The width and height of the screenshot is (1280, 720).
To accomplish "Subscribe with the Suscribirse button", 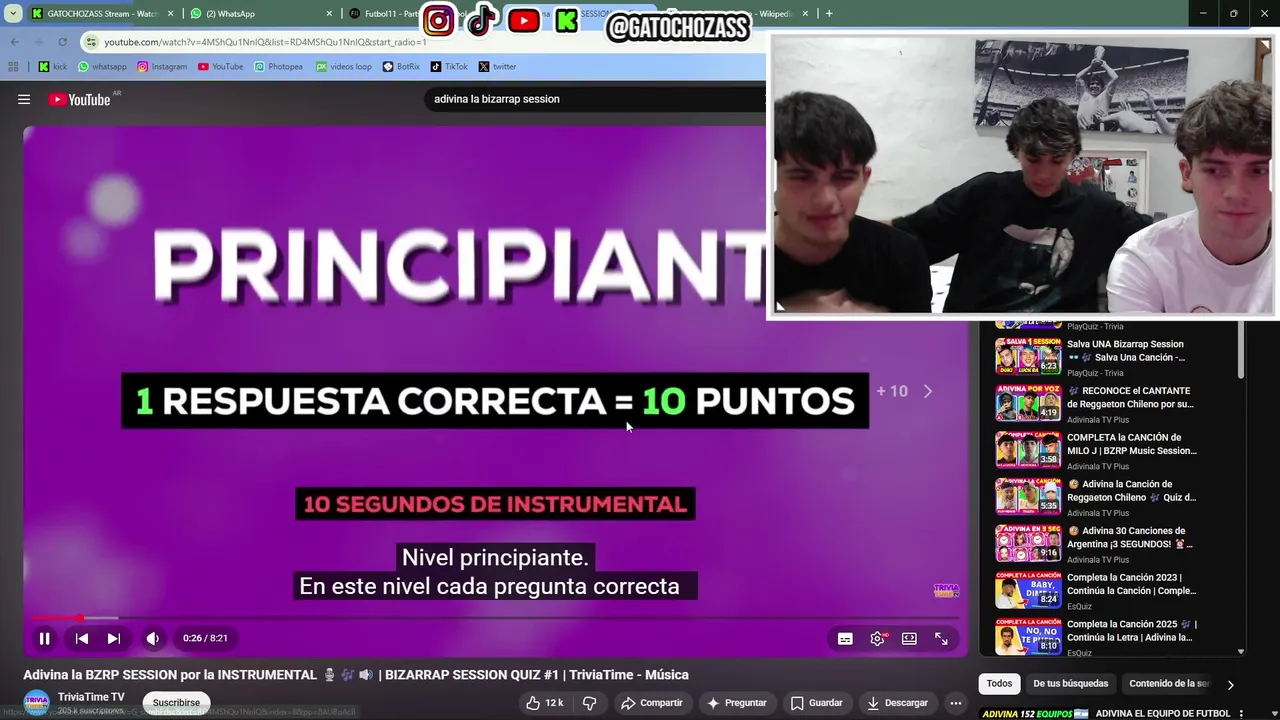I will pos(176,703).
